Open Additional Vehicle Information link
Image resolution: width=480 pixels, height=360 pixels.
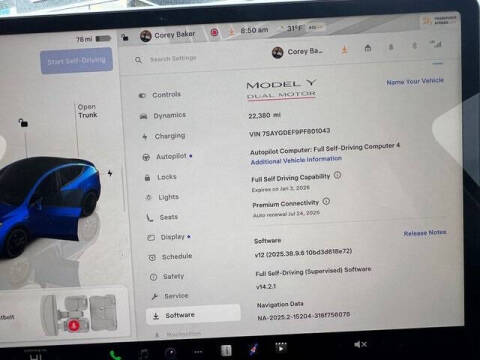tap(296, 160)
